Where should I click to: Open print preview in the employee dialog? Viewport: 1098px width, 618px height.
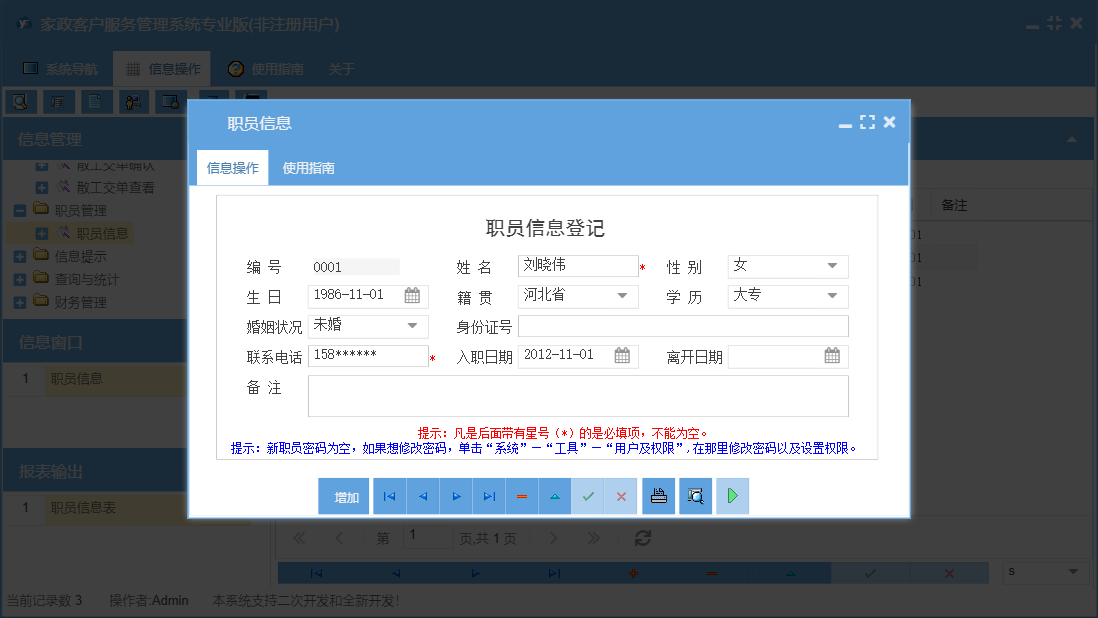(695, 495)
